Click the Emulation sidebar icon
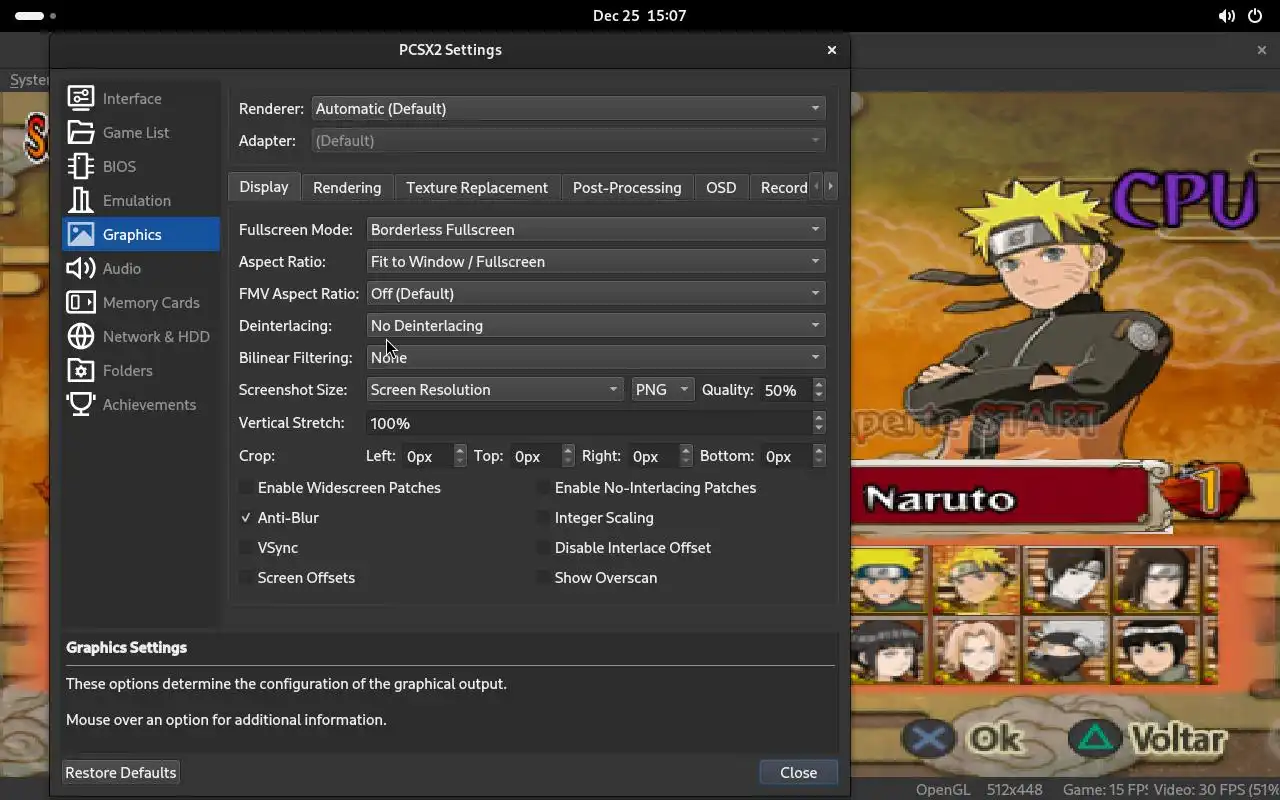The image size is (1280, 800). pyautogui.click(x=81, y=200)
